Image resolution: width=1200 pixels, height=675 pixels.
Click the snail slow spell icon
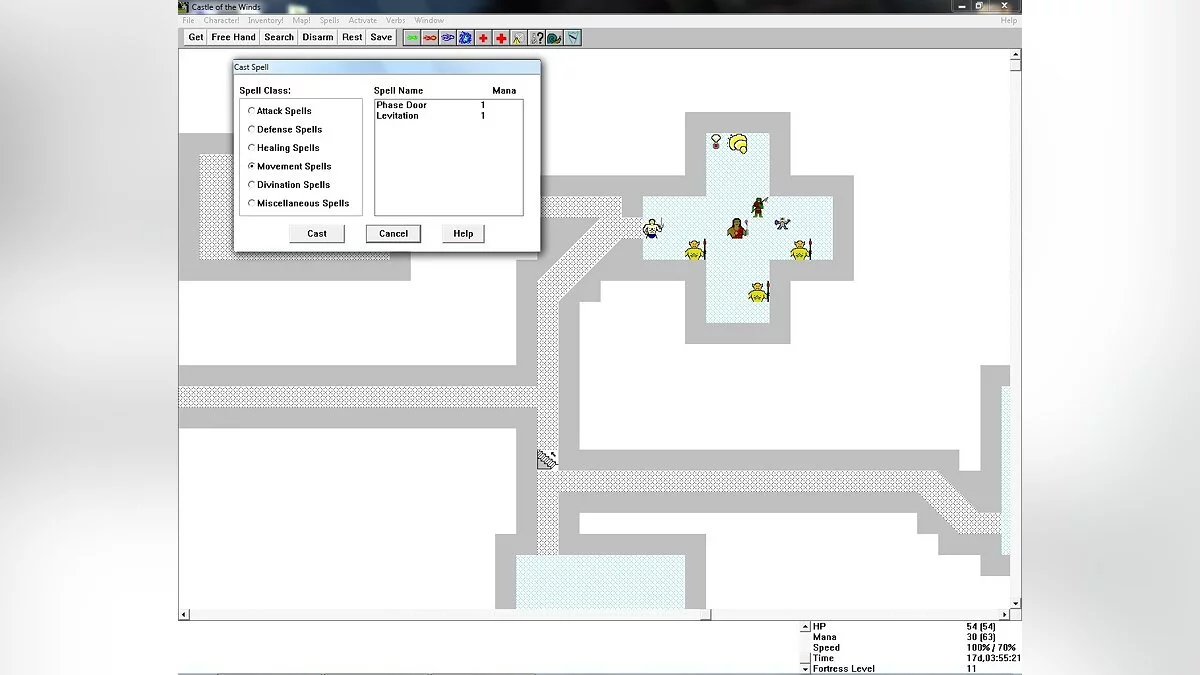coord(554,38)
